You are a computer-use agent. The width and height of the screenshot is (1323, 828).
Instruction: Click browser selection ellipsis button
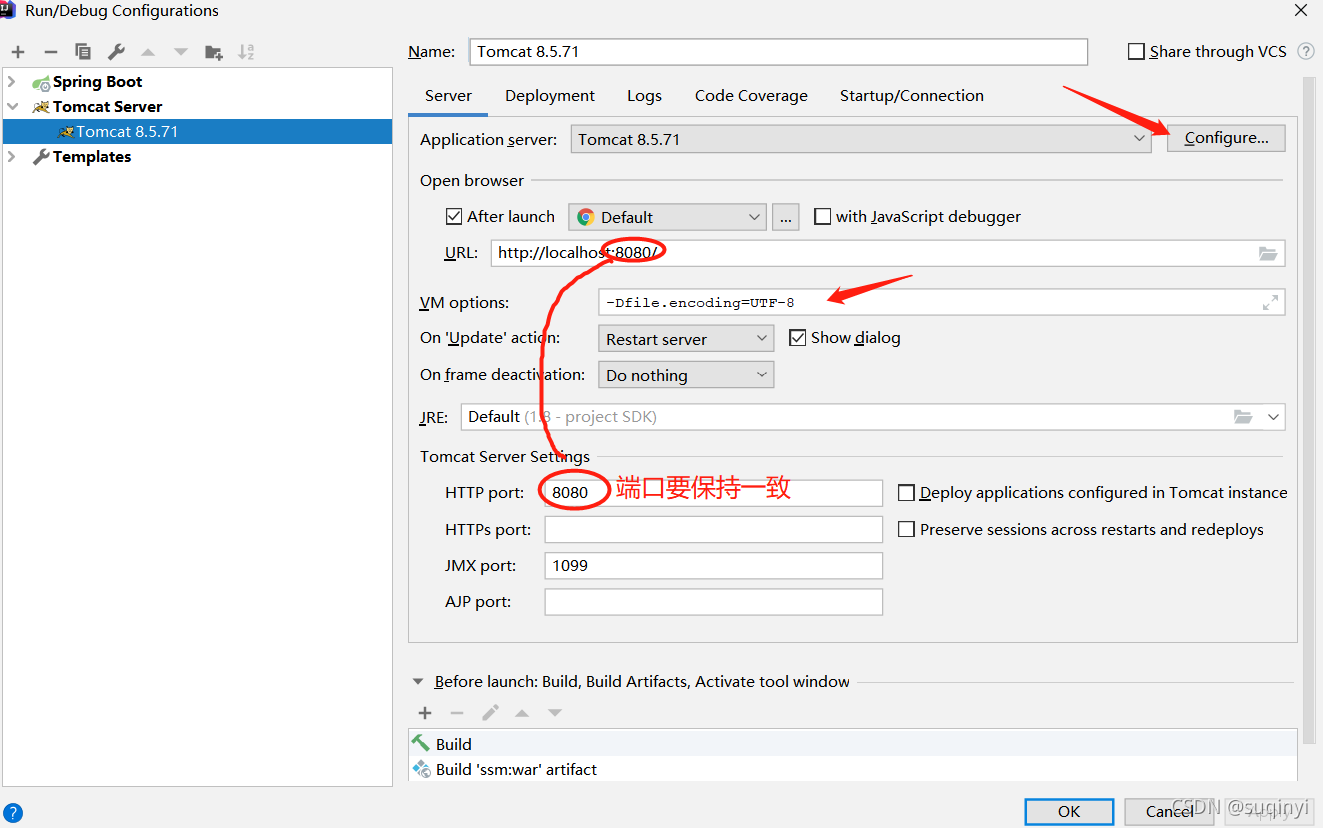(786, 217)
